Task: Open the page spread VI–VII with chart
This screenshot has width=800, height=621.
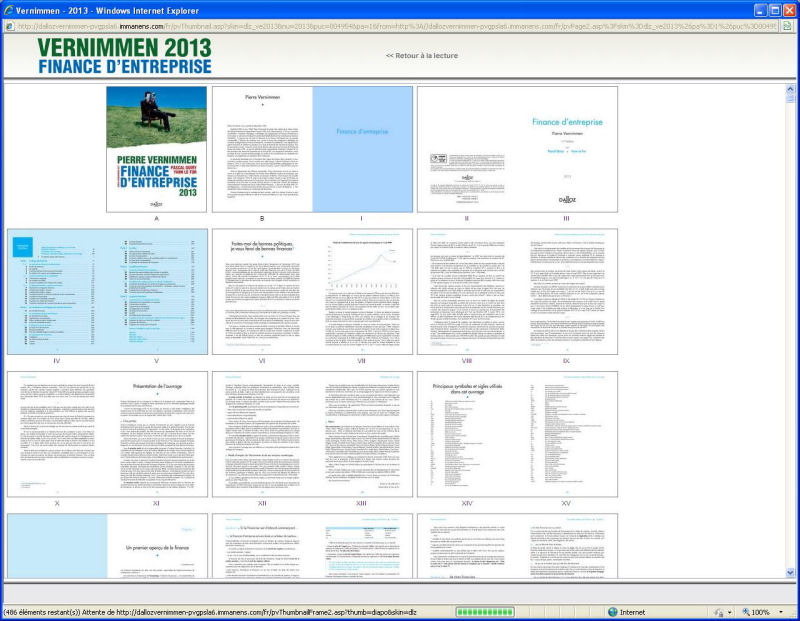Action: click(312, 291)
